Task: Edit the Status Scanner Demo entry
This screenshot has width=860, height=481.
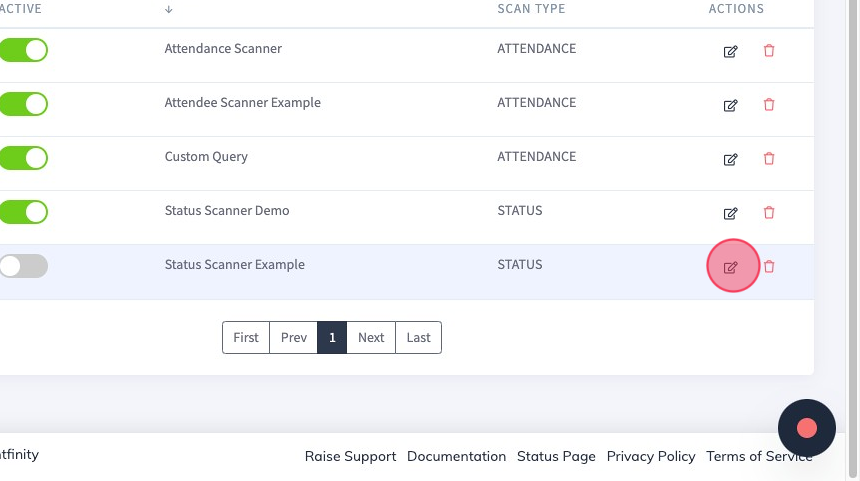Action: (x=730, y=213)
